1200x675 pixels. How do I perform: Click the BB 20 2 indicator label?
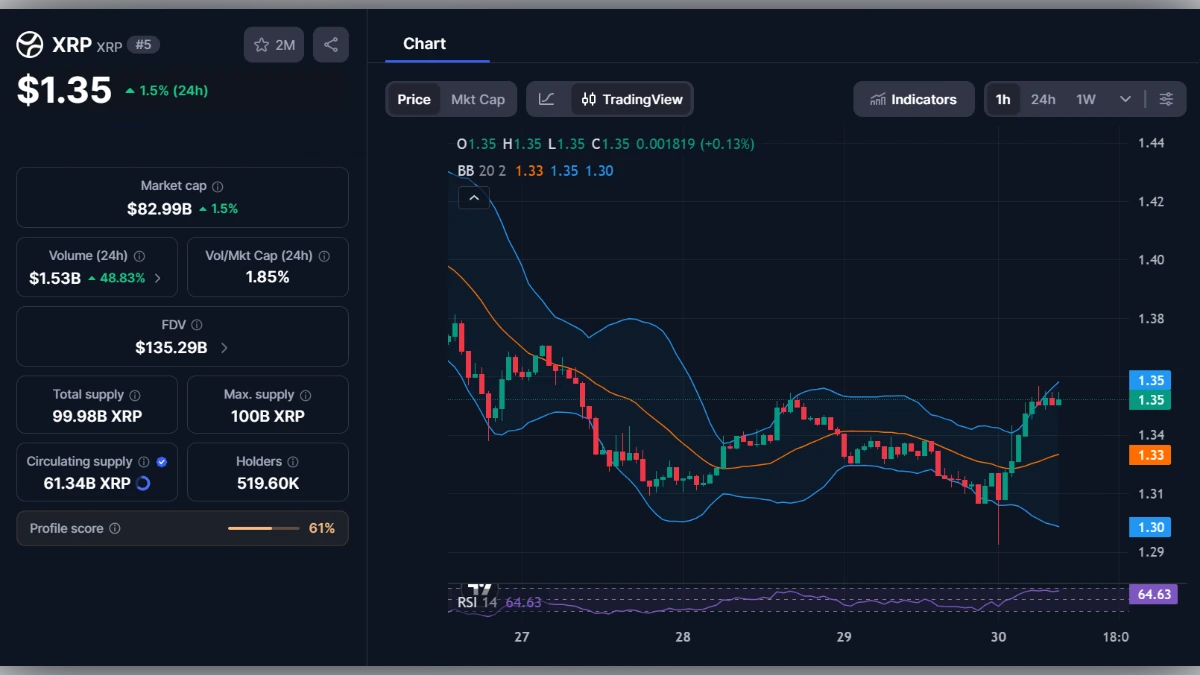(x=482, y=171)
